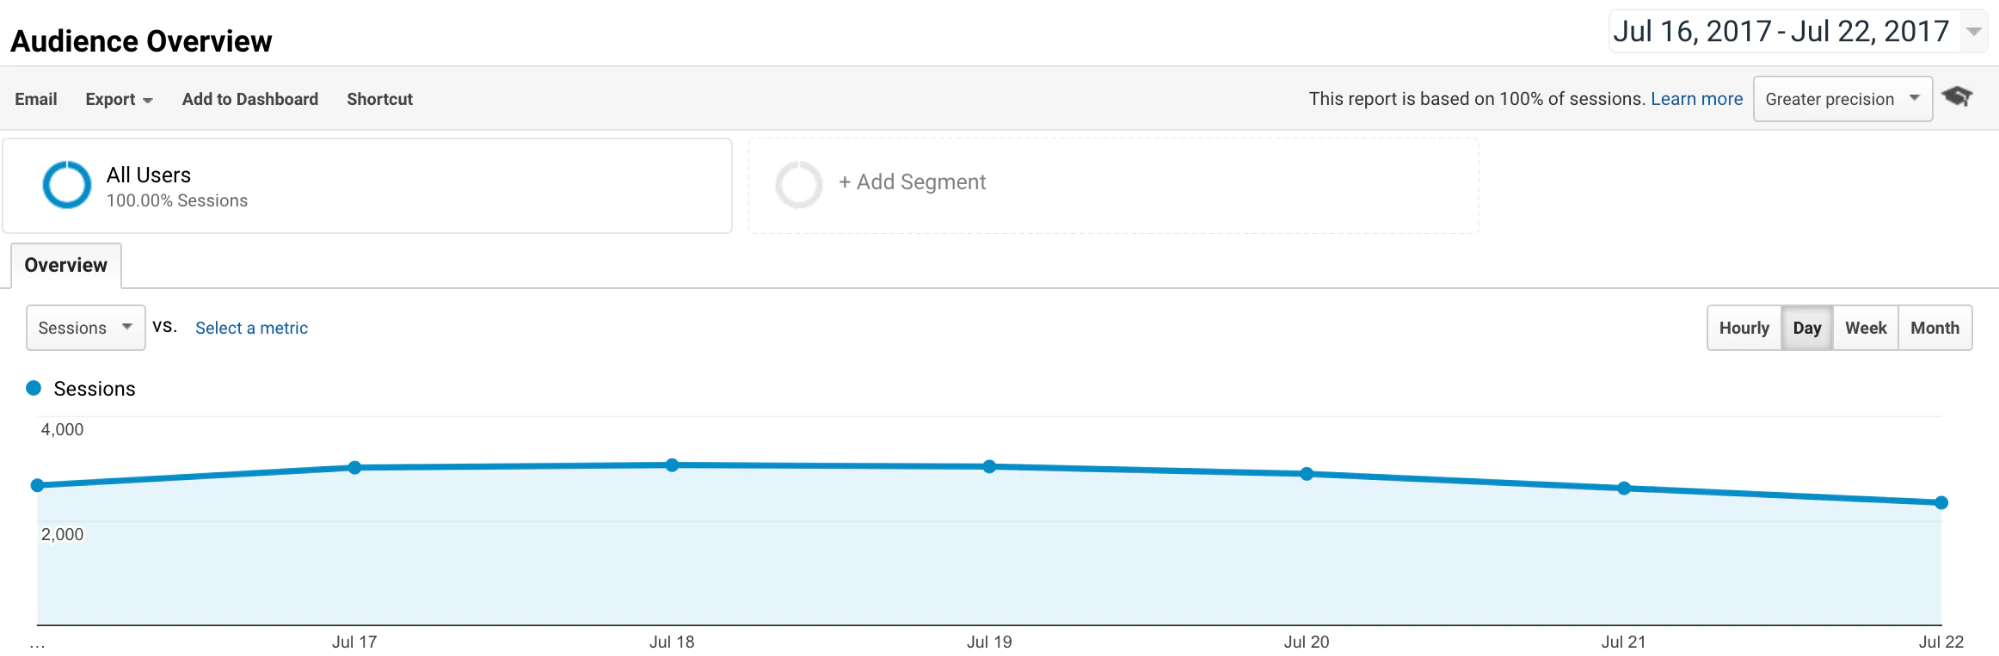Viewport: 1999px width, 656px height.
Task: Click the All Users segment circle icon
Action: click(x=67, y=185)
